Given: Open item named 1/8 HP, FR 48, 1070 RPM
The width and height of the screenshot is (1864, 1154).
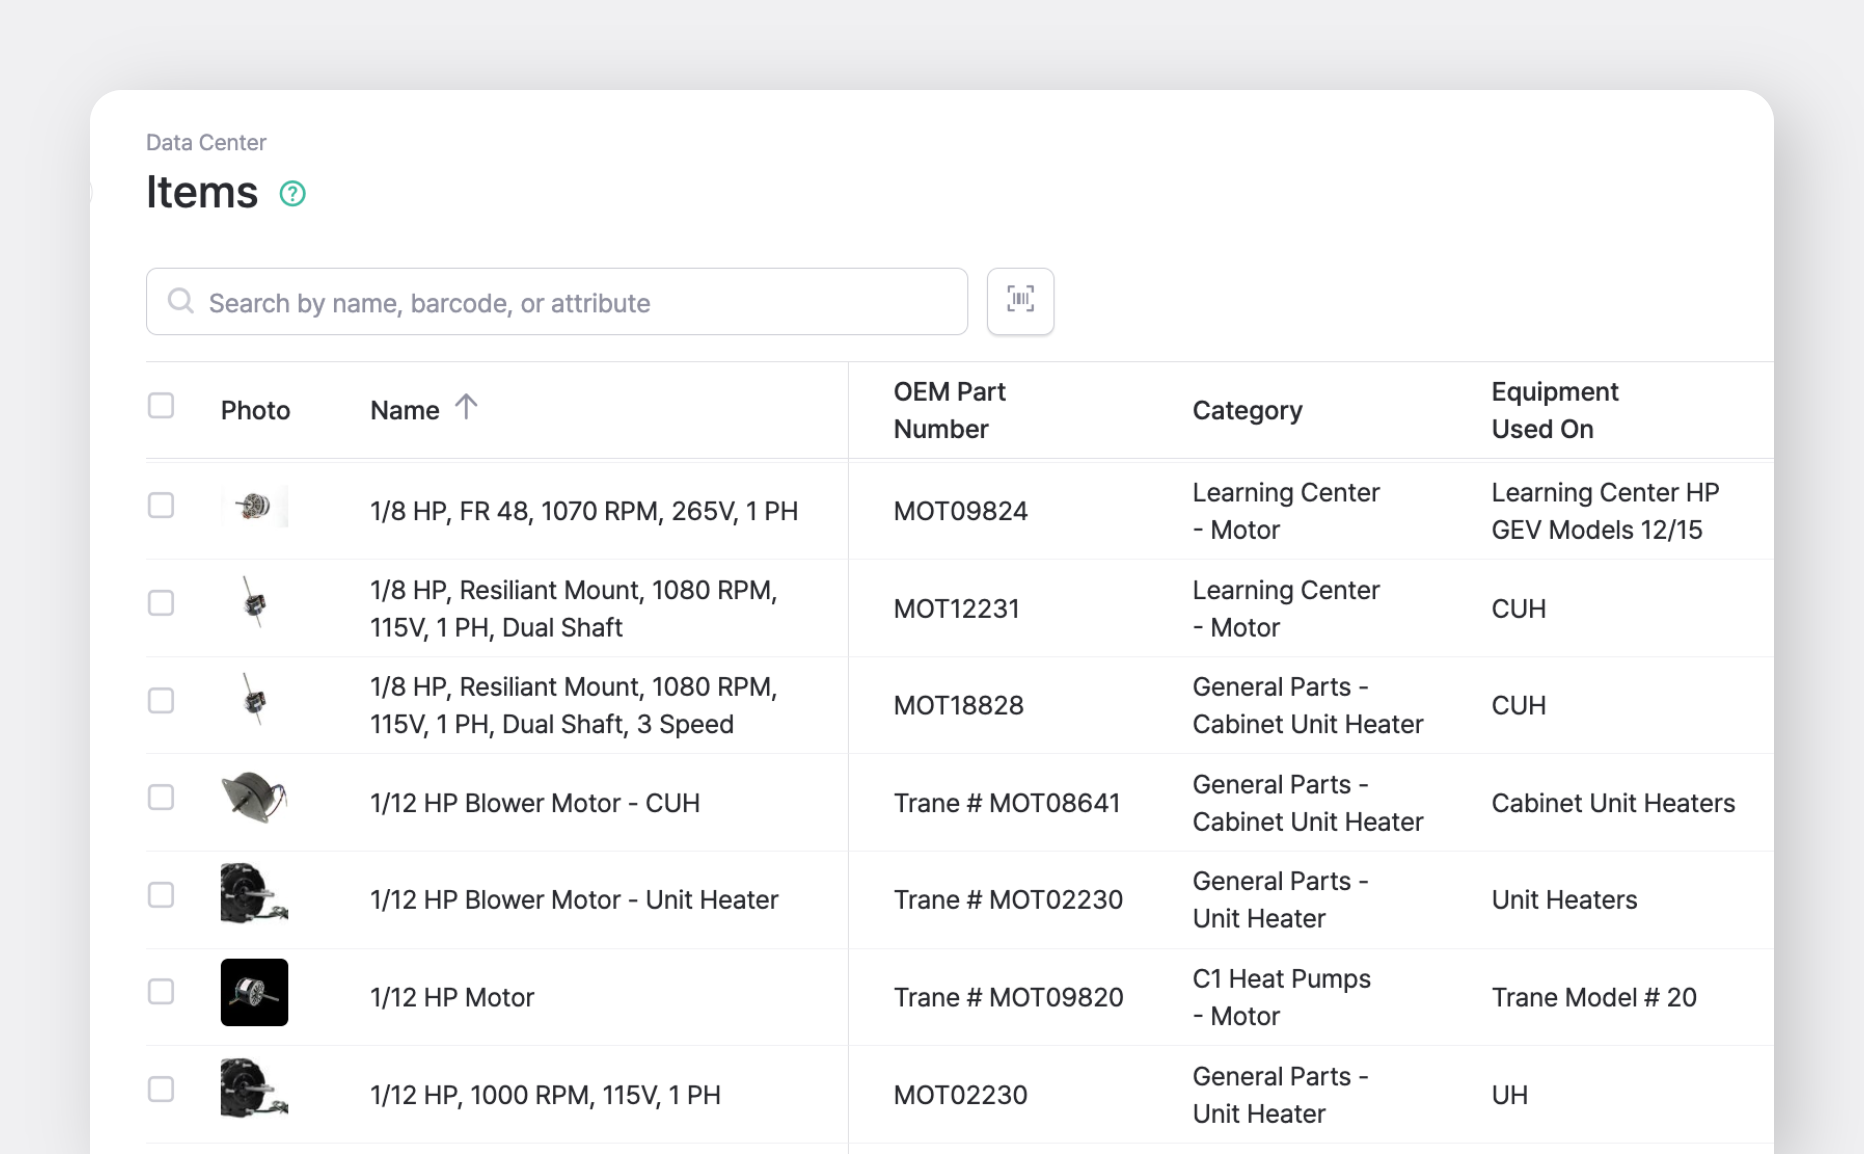Looking at the screenshot, I should point(583,510).
